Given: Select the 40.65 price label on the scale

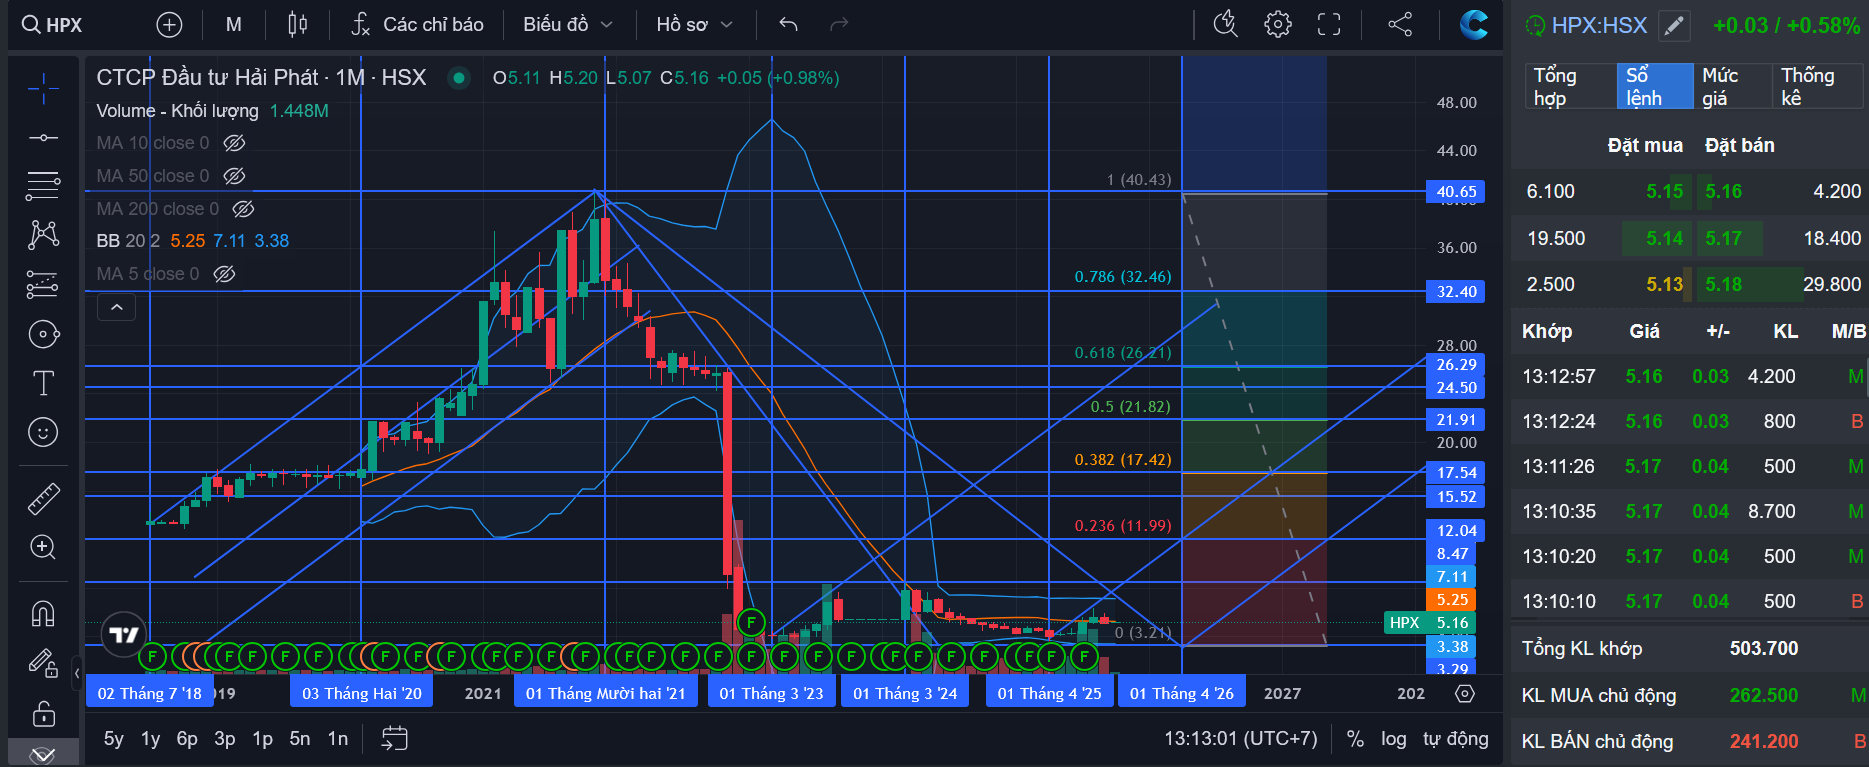Looking at the screenshot, I should (1456, 192).
